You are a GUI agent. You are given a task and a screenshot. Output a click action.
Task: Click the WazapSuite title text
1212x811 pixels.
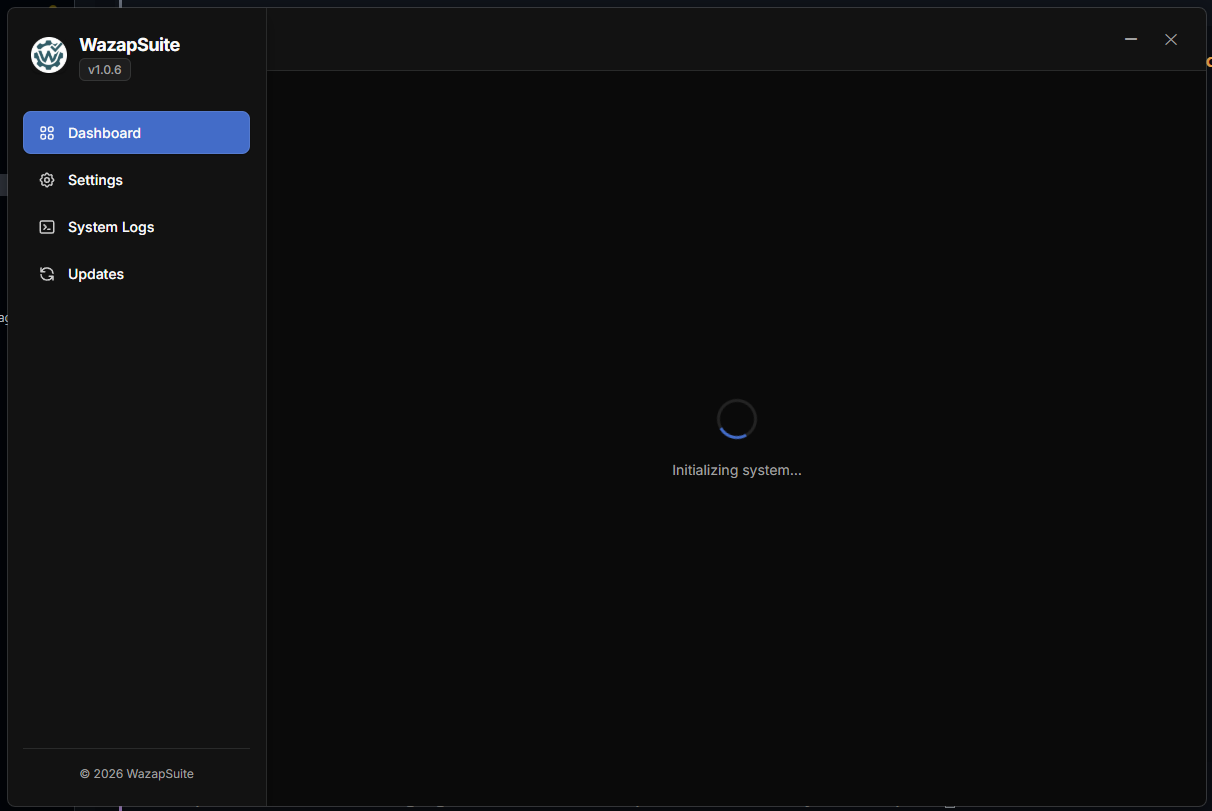pos(129,44)
